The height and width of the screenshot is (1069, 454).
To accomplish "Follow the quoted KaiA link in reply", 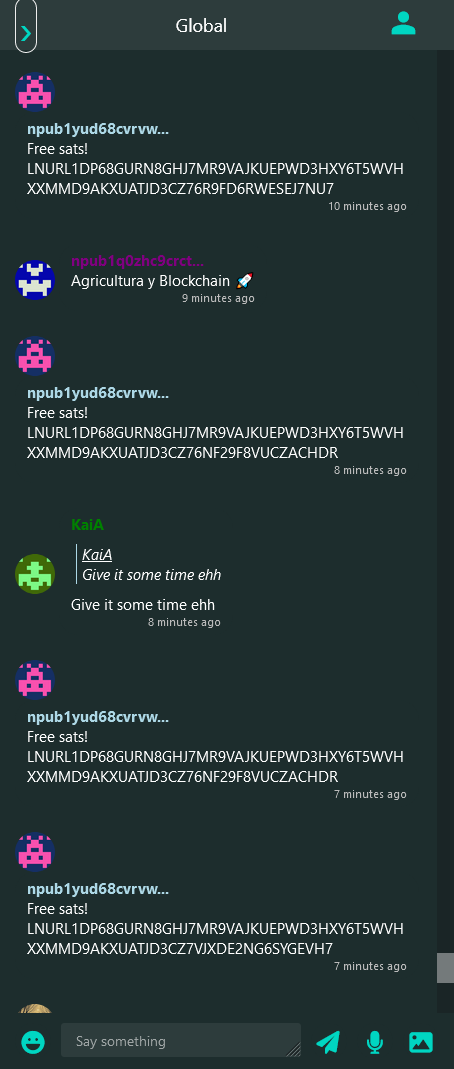I will point(97,555).
